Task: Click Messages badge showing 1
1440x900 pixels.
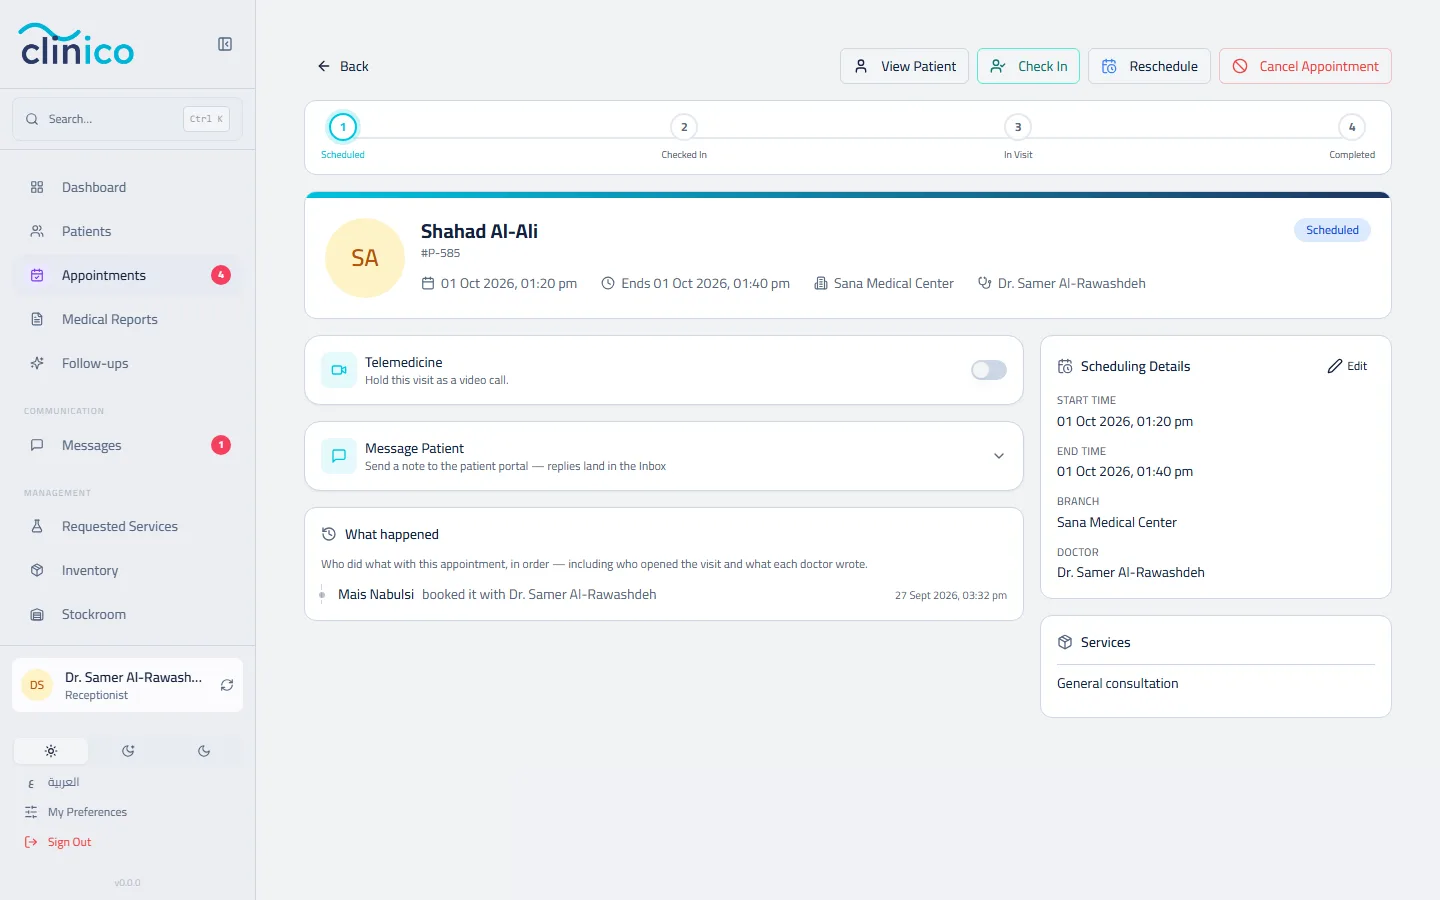Action: tap(221, 445)
